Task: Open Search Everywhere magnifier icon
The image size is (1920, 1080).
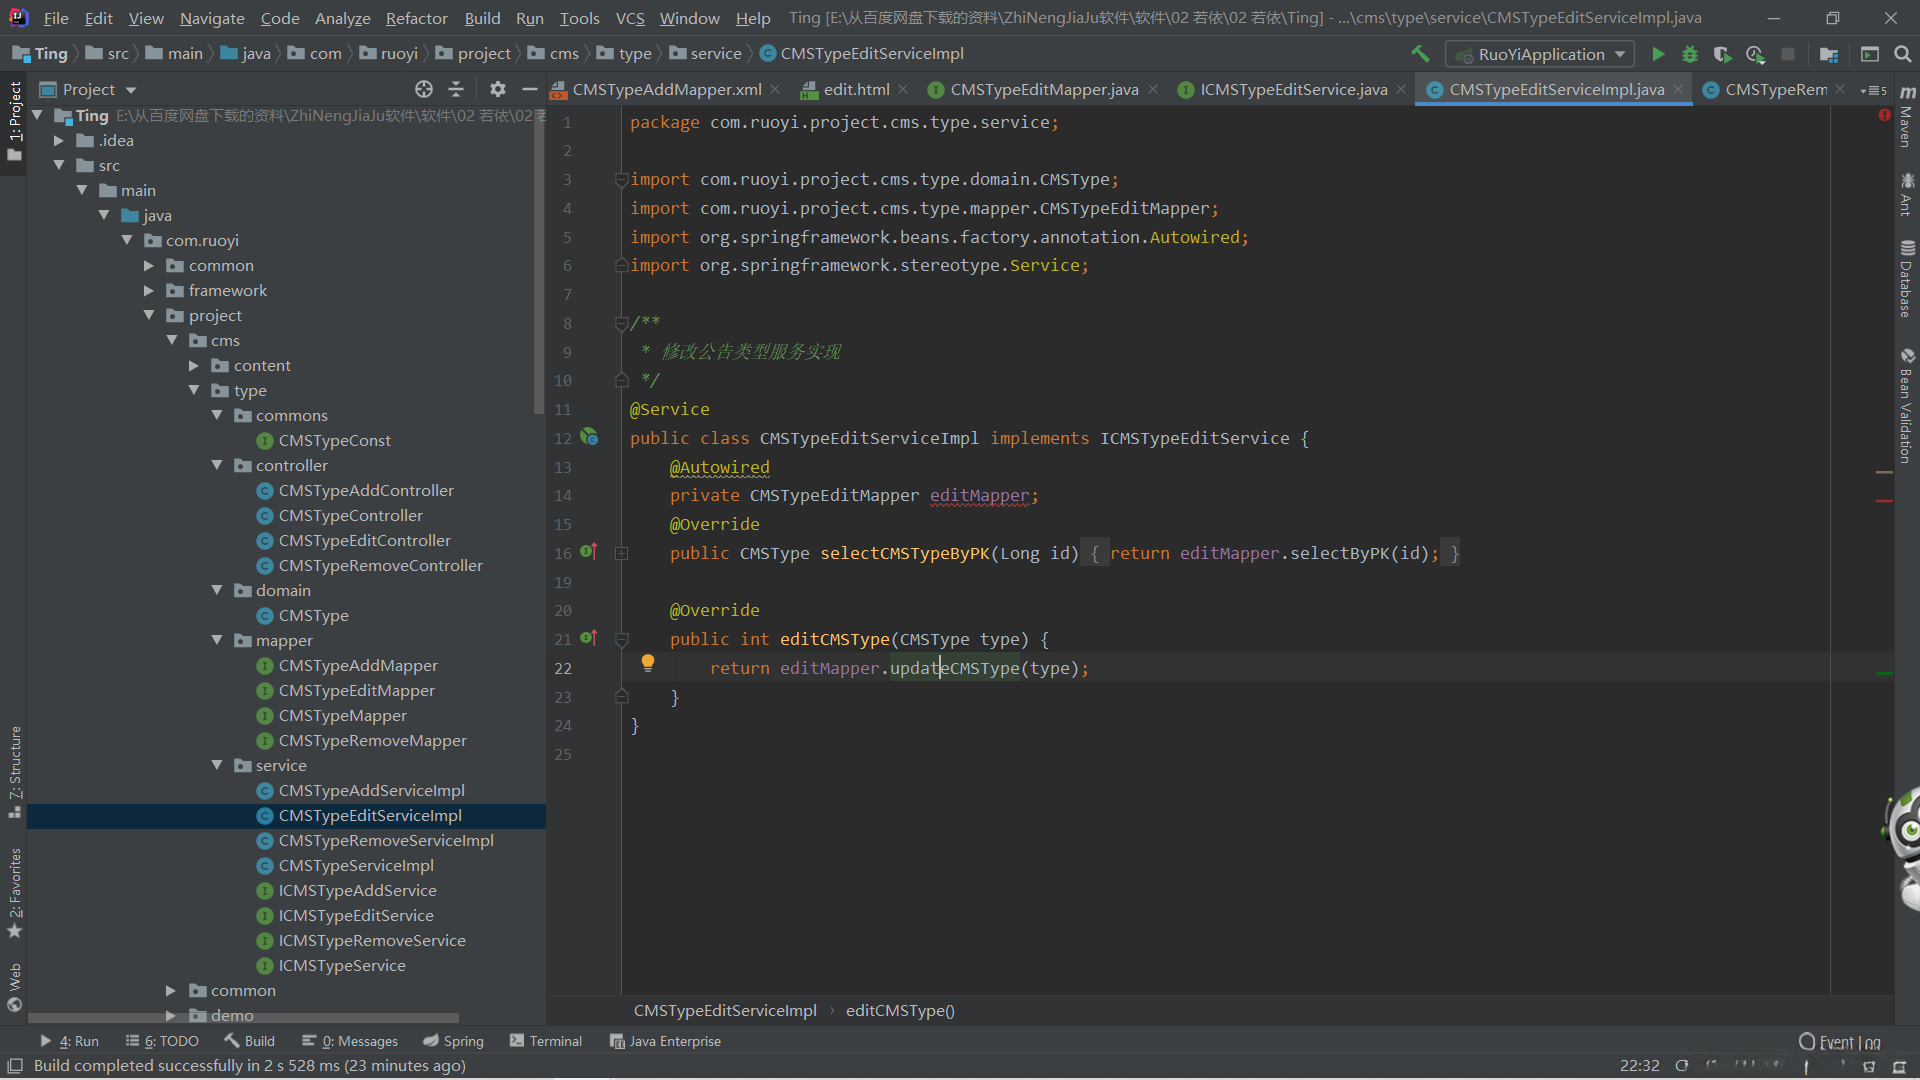Action: pyautogui.click(x=1902, y=54)
